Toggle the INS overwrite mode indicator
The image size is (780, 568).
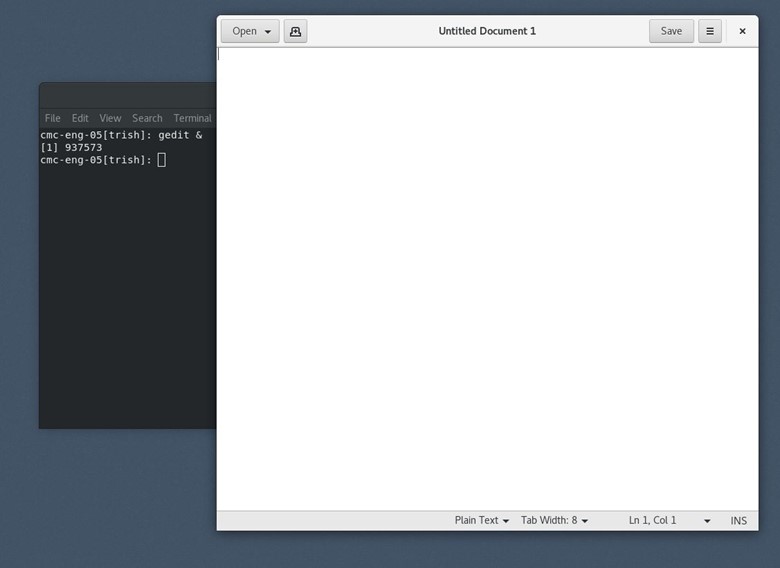(x=738, y=520)
